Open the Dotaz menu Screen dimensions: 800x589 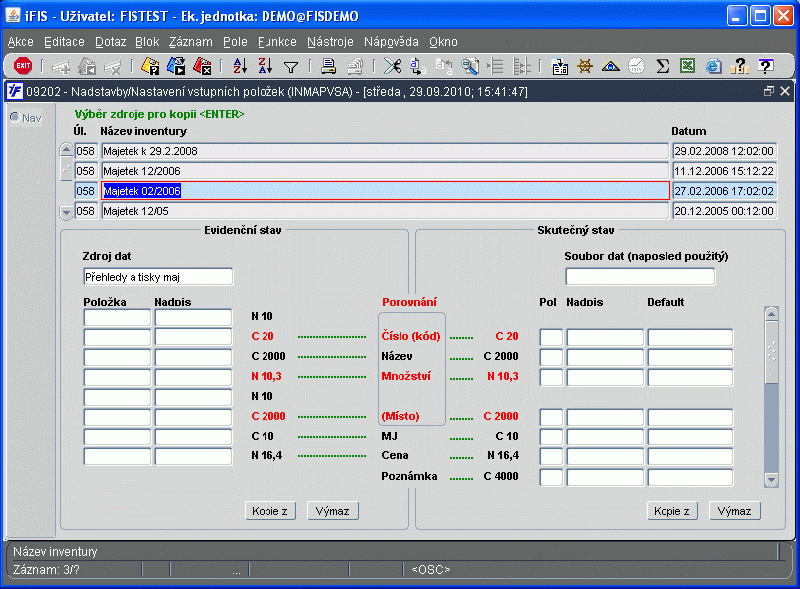click(110, 42)
